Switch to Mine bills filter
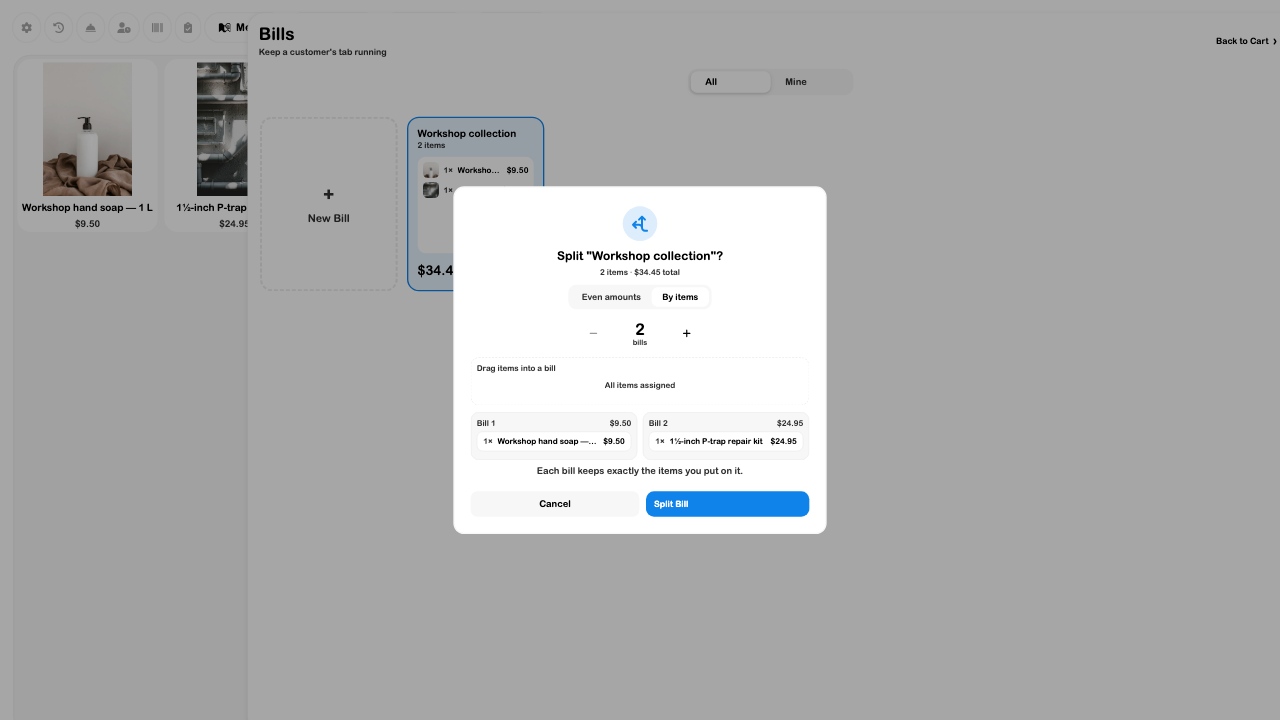 point(811,82)
